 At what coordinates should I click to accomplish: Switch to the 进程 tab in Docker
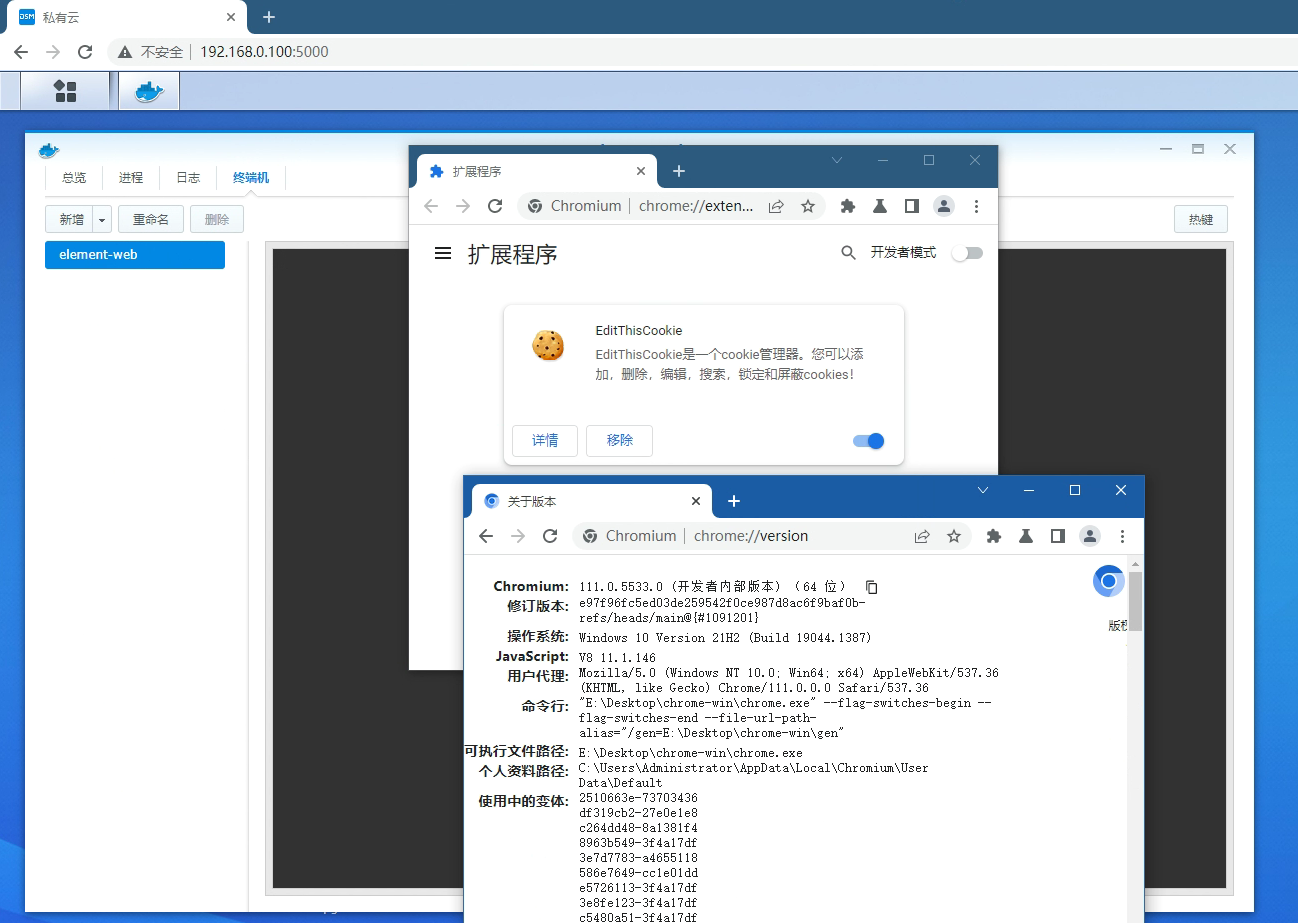tap(131, 178)
